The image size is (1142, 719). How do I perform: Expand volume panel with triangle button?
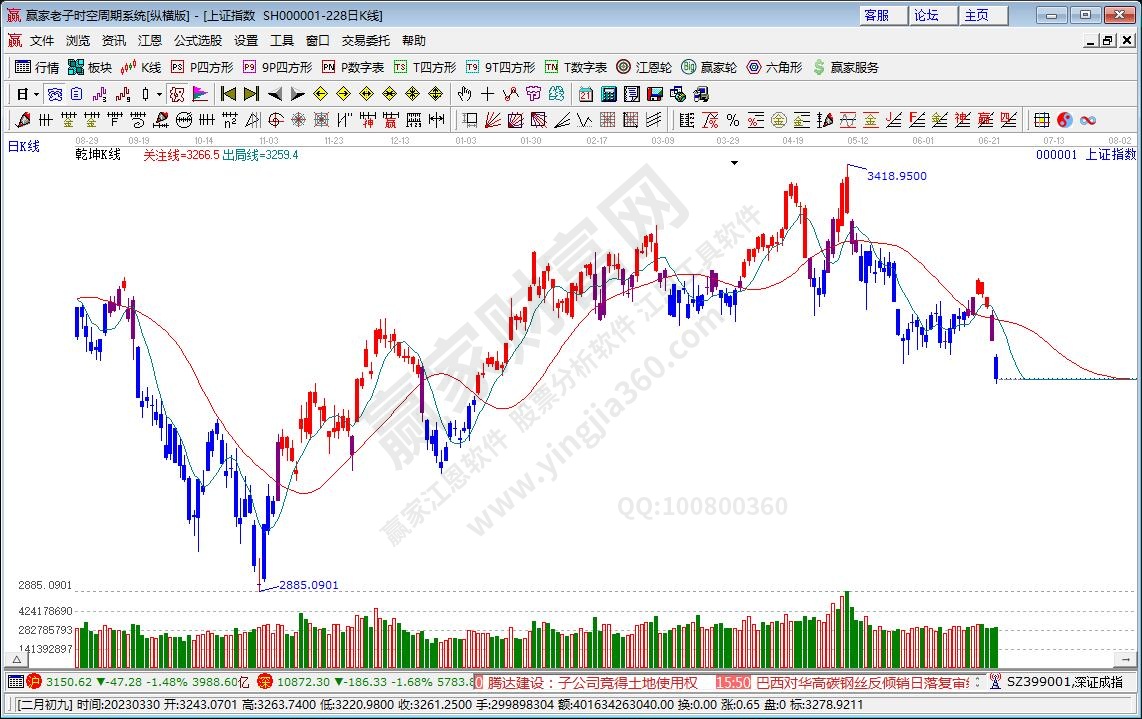pos(16,661)
